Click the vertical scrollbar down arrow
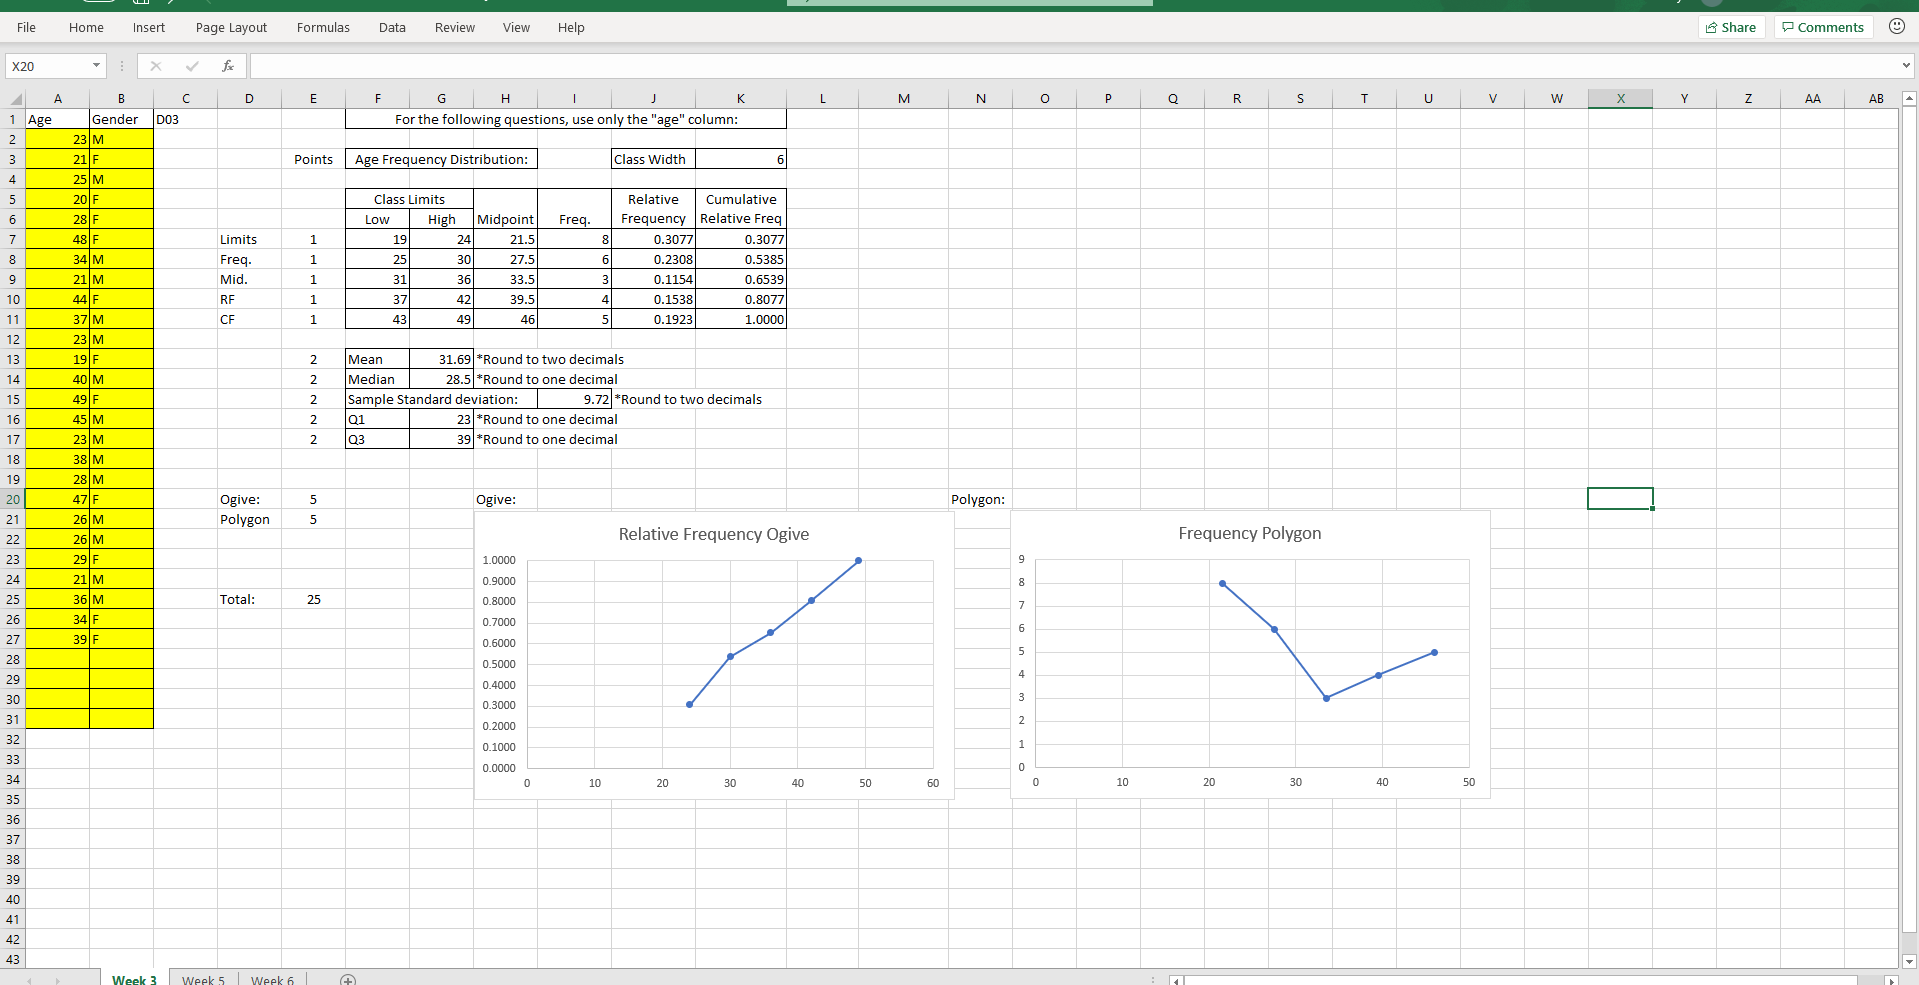This screenshot has height=985, width=1919. [x=1909, y=961]
